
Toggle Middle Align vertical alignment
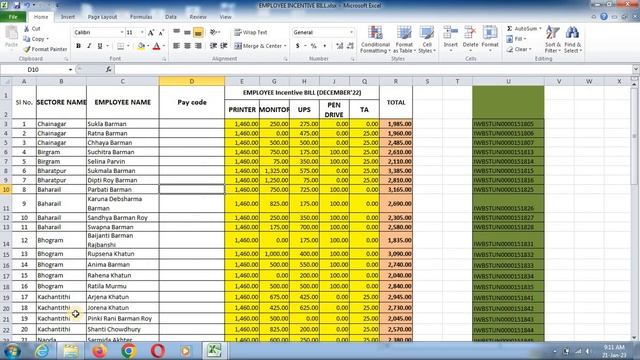[x=187, y=32]
